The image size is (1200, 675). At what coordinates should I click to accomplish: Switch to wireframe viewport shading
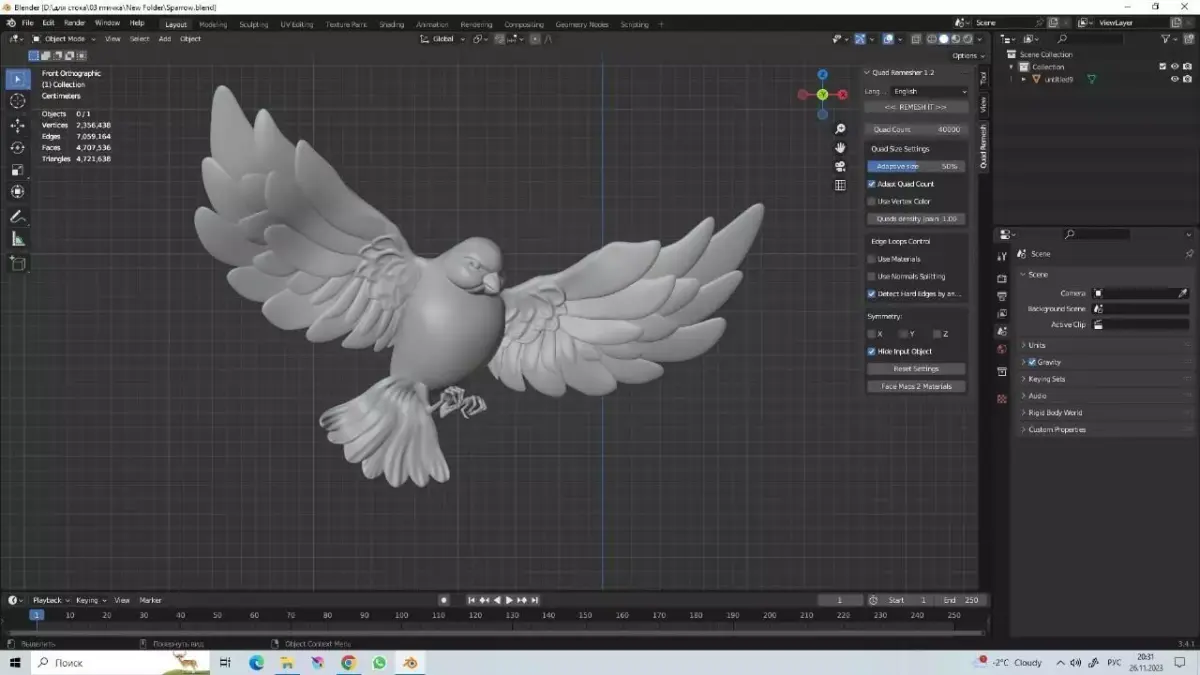pos(932,39)
